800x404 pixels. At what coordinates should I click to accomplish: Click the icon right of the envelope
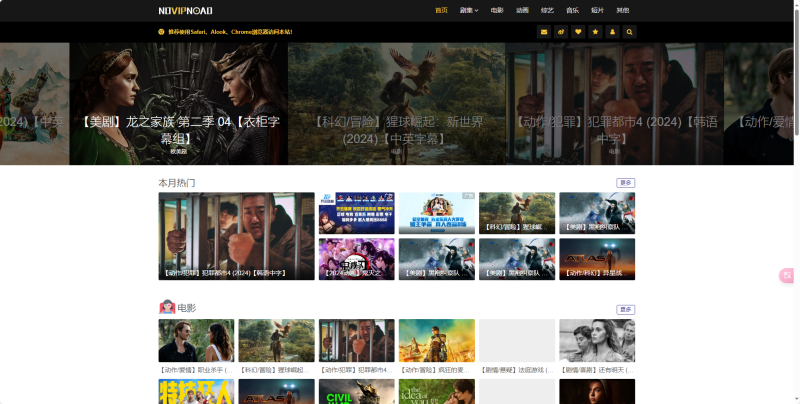561,32
